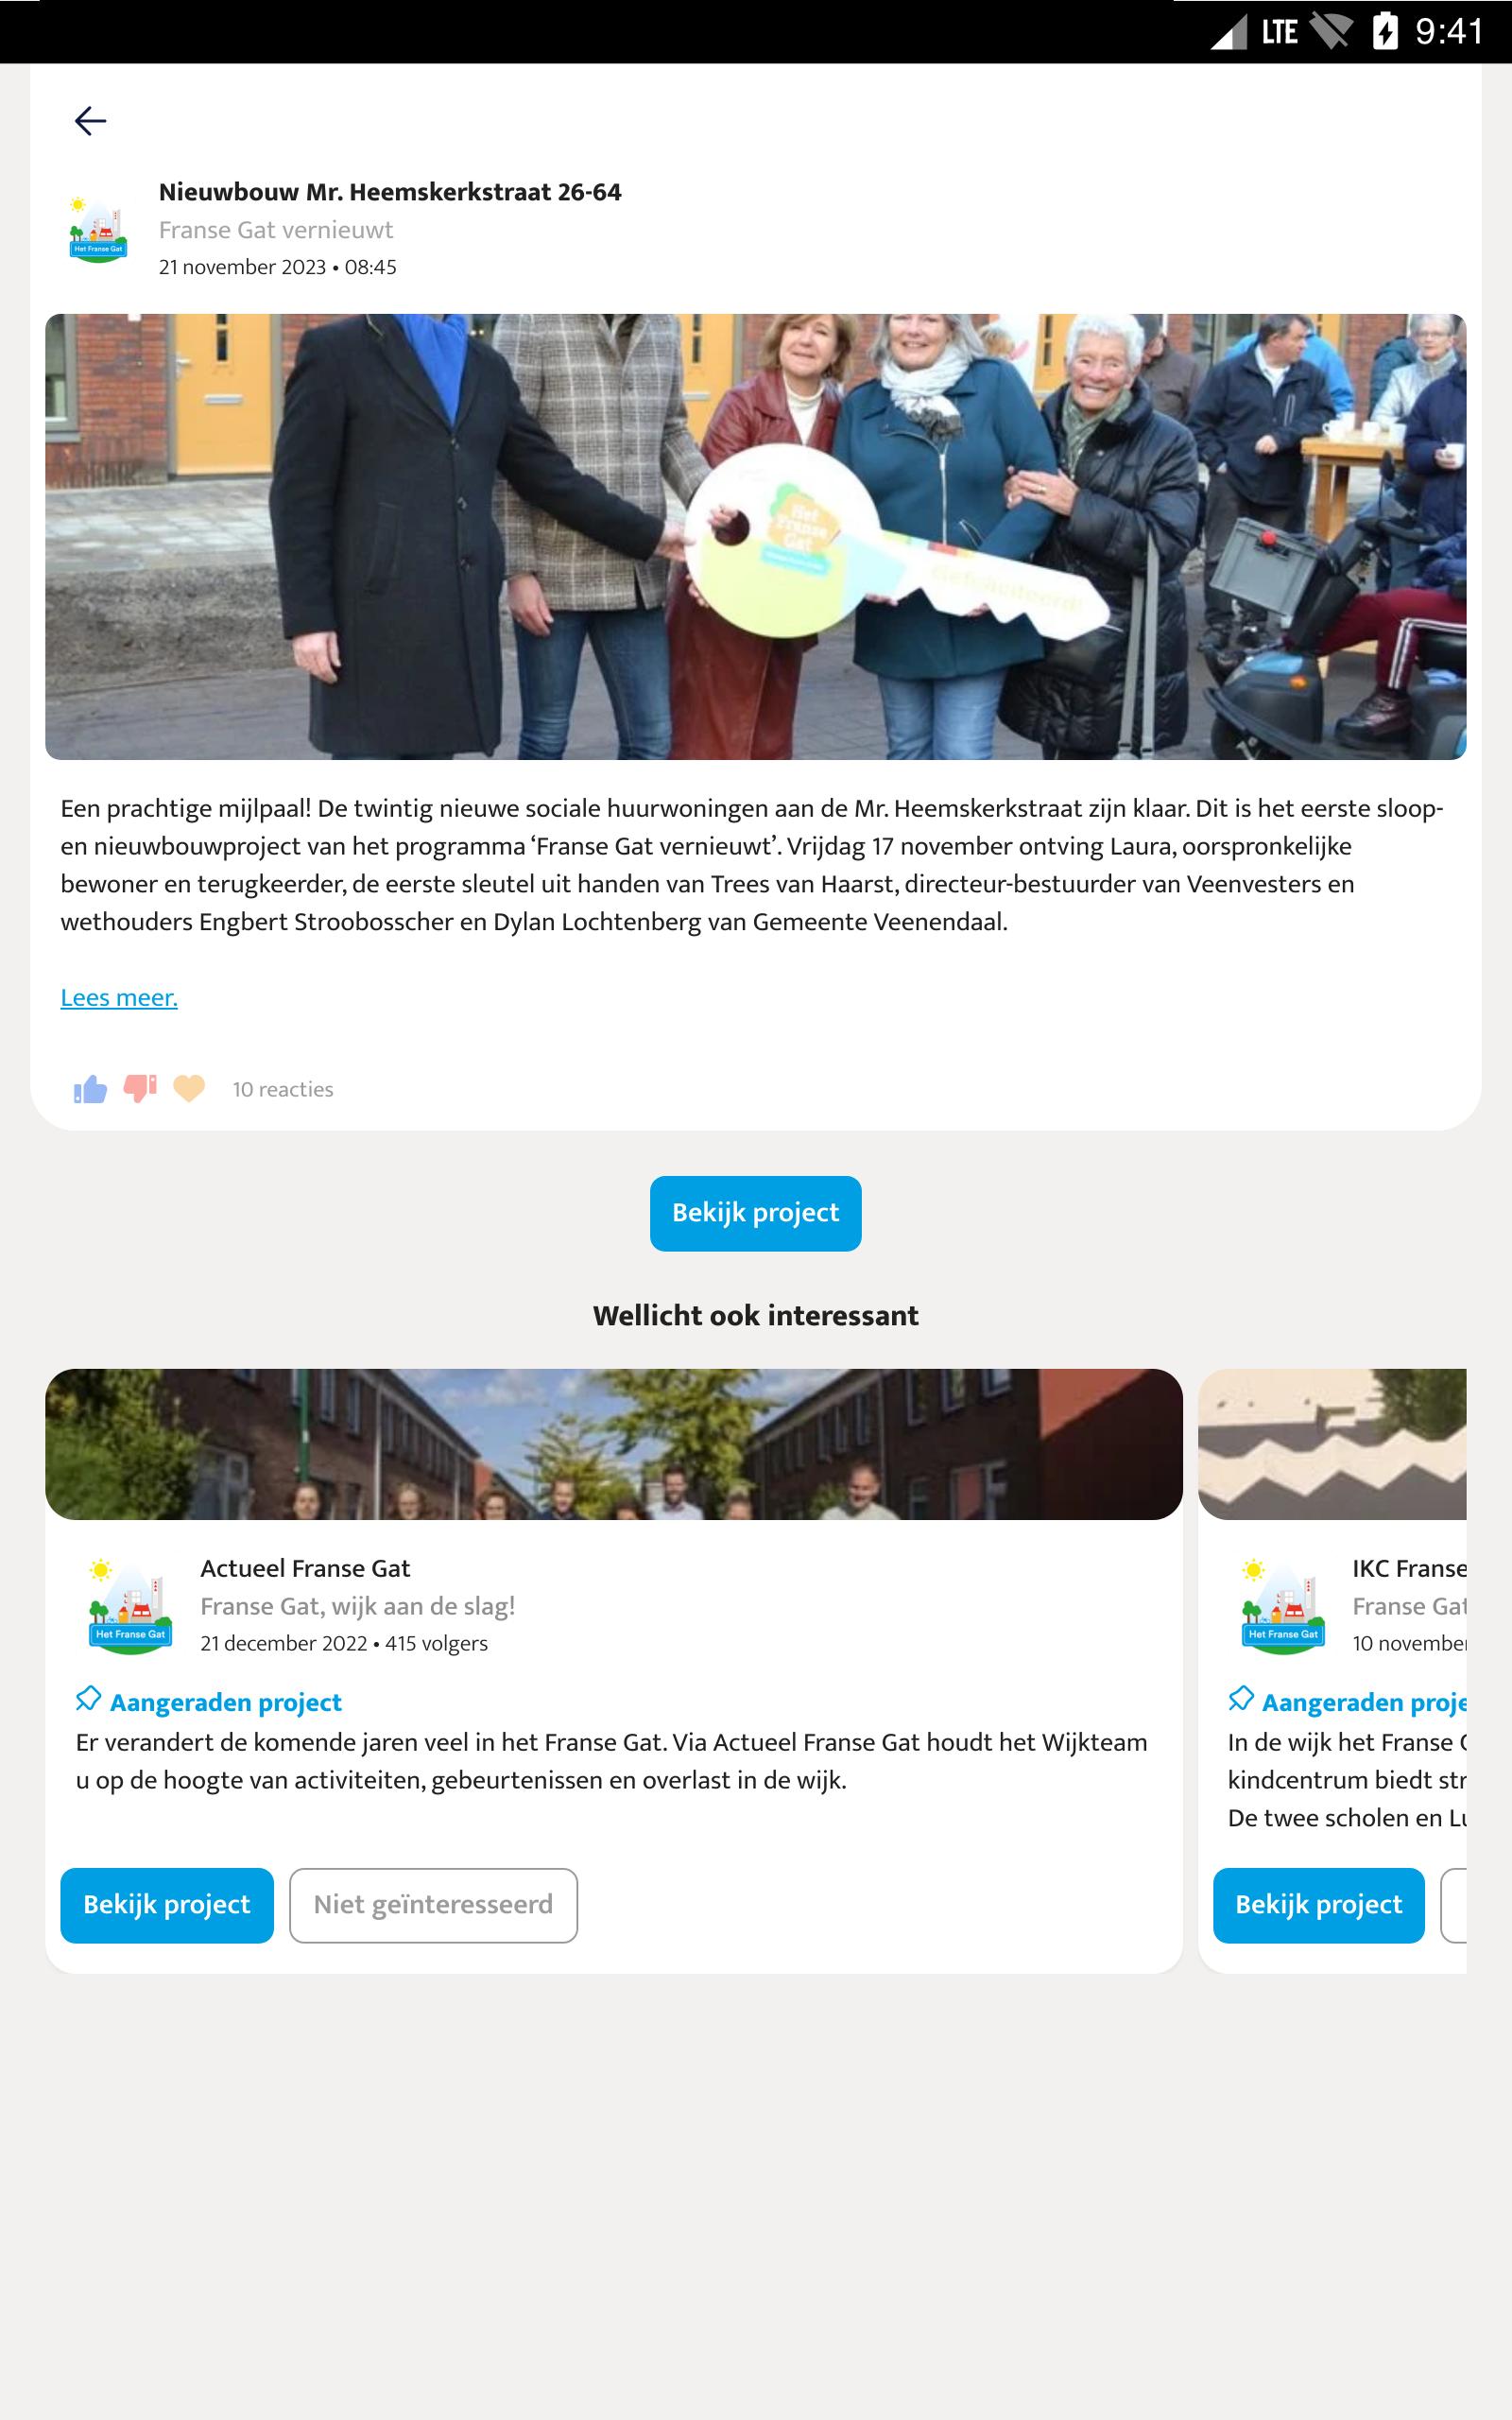Tap the Actueel Franse Gat project logo
The image size is (1512, 2420).
click(130, 1606)
